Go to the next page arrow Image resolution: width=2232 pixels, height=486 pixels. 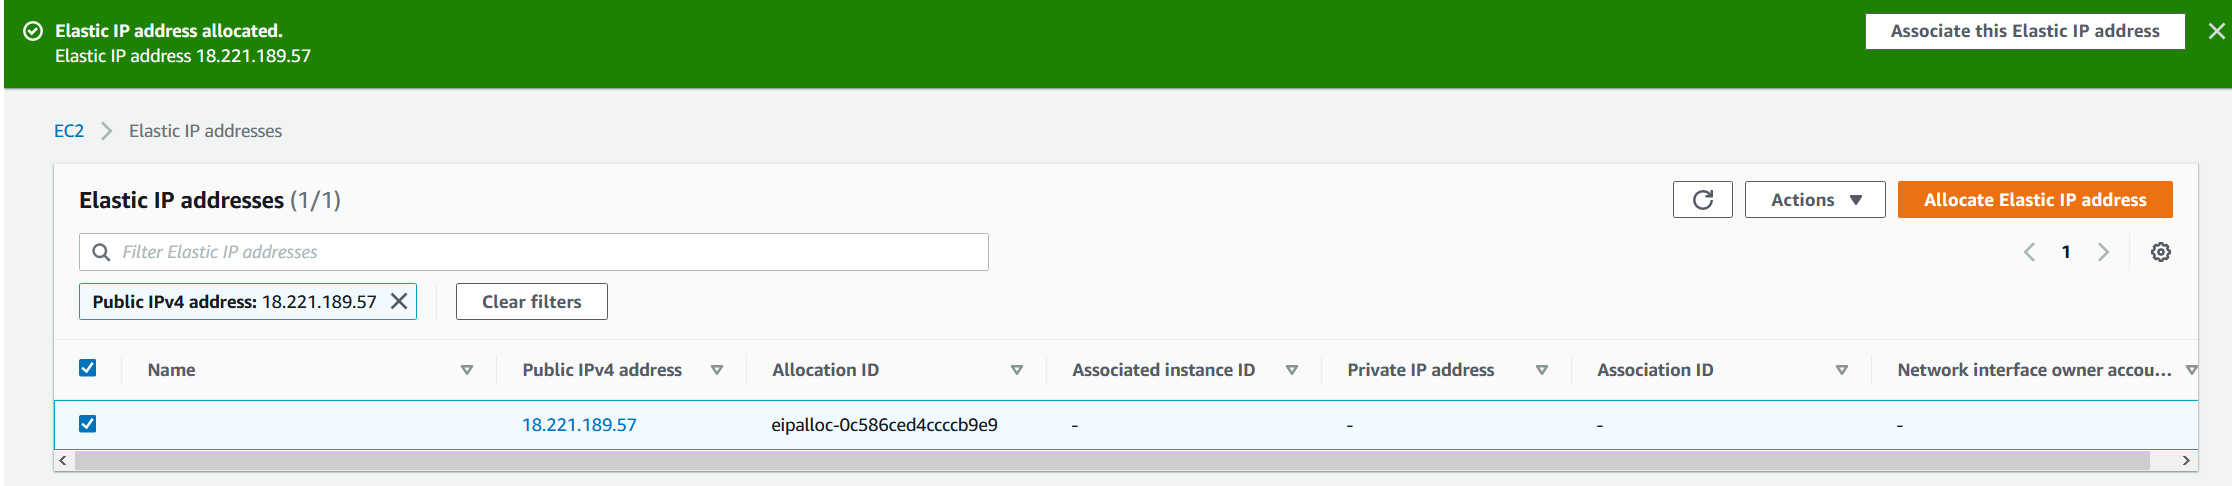[2103, 252]
